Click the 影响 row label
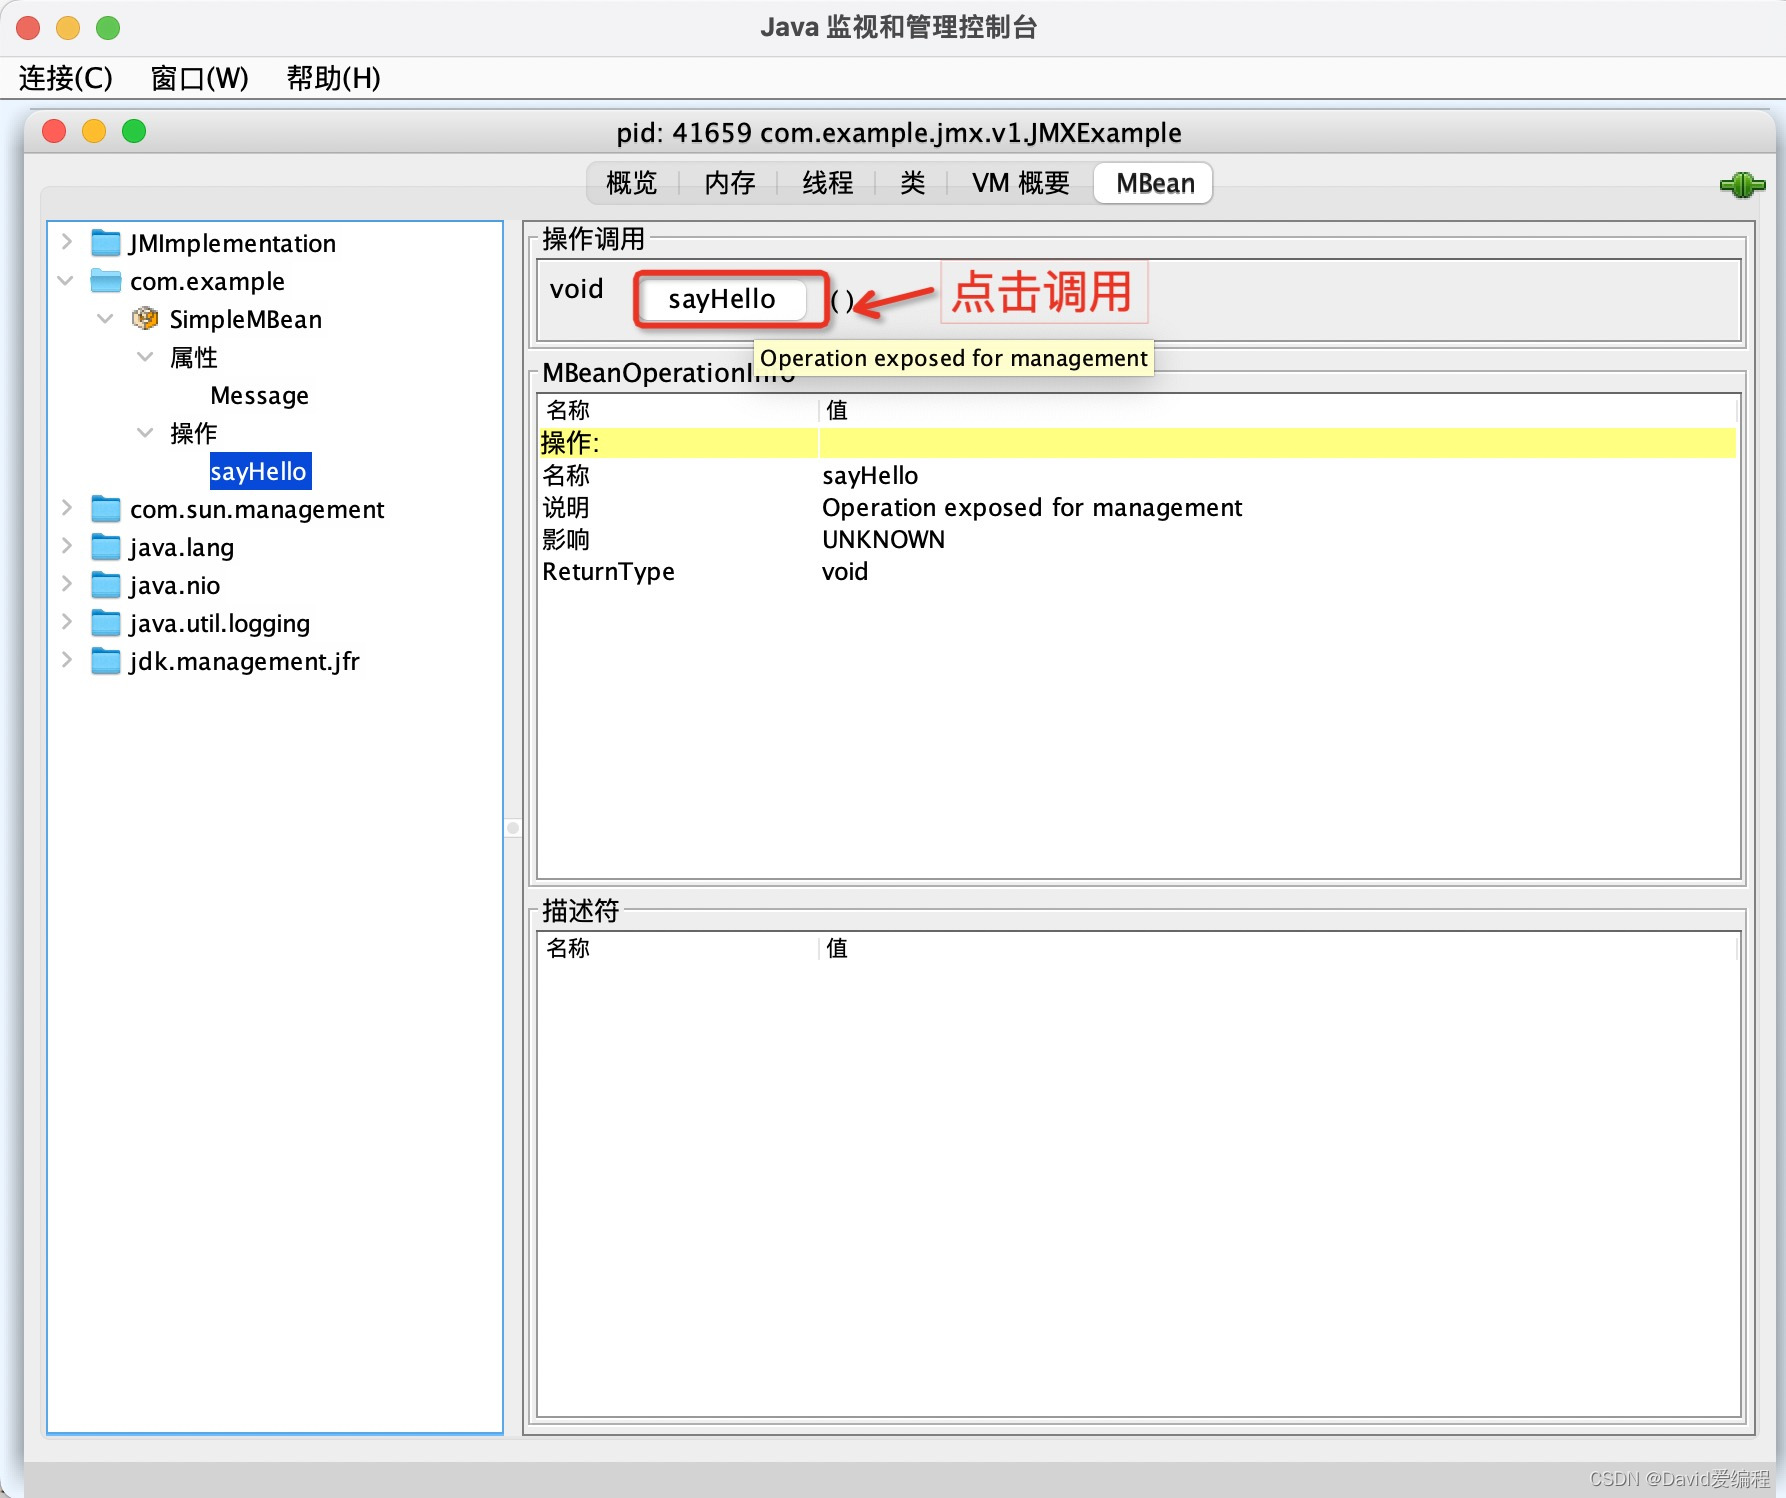The image size is (1786, 1498). click(x=566, y=540)
